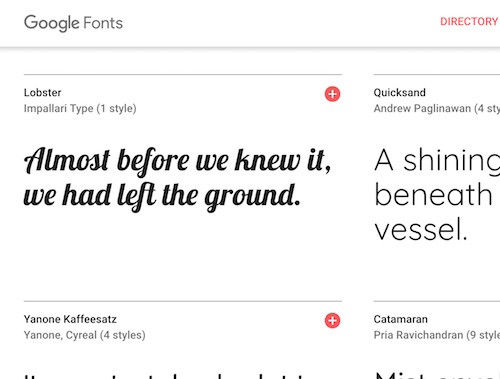The height and width of the screenshot is (379, 500).
Task: Open the Catamaran font title
Action: [x=400, y=319]
